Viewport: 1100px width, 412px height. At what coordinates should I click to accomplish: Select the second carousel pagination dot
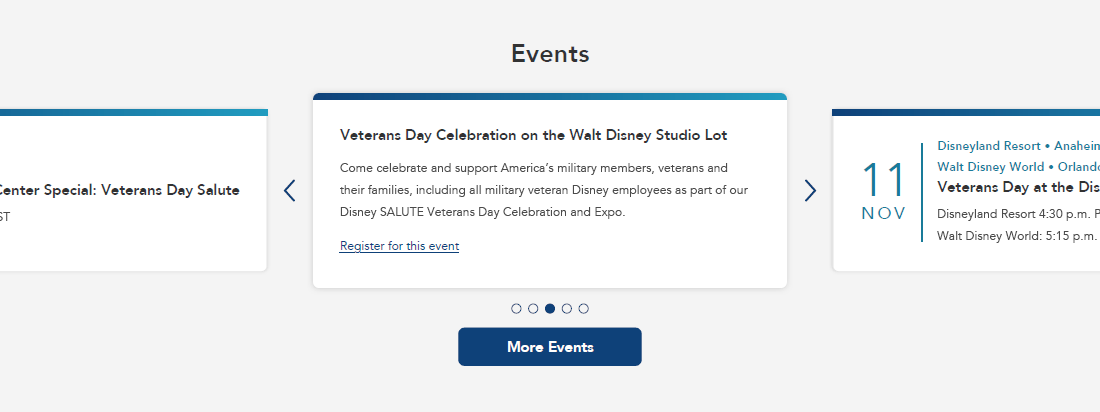pyautogui.click(x=533, y=308)
